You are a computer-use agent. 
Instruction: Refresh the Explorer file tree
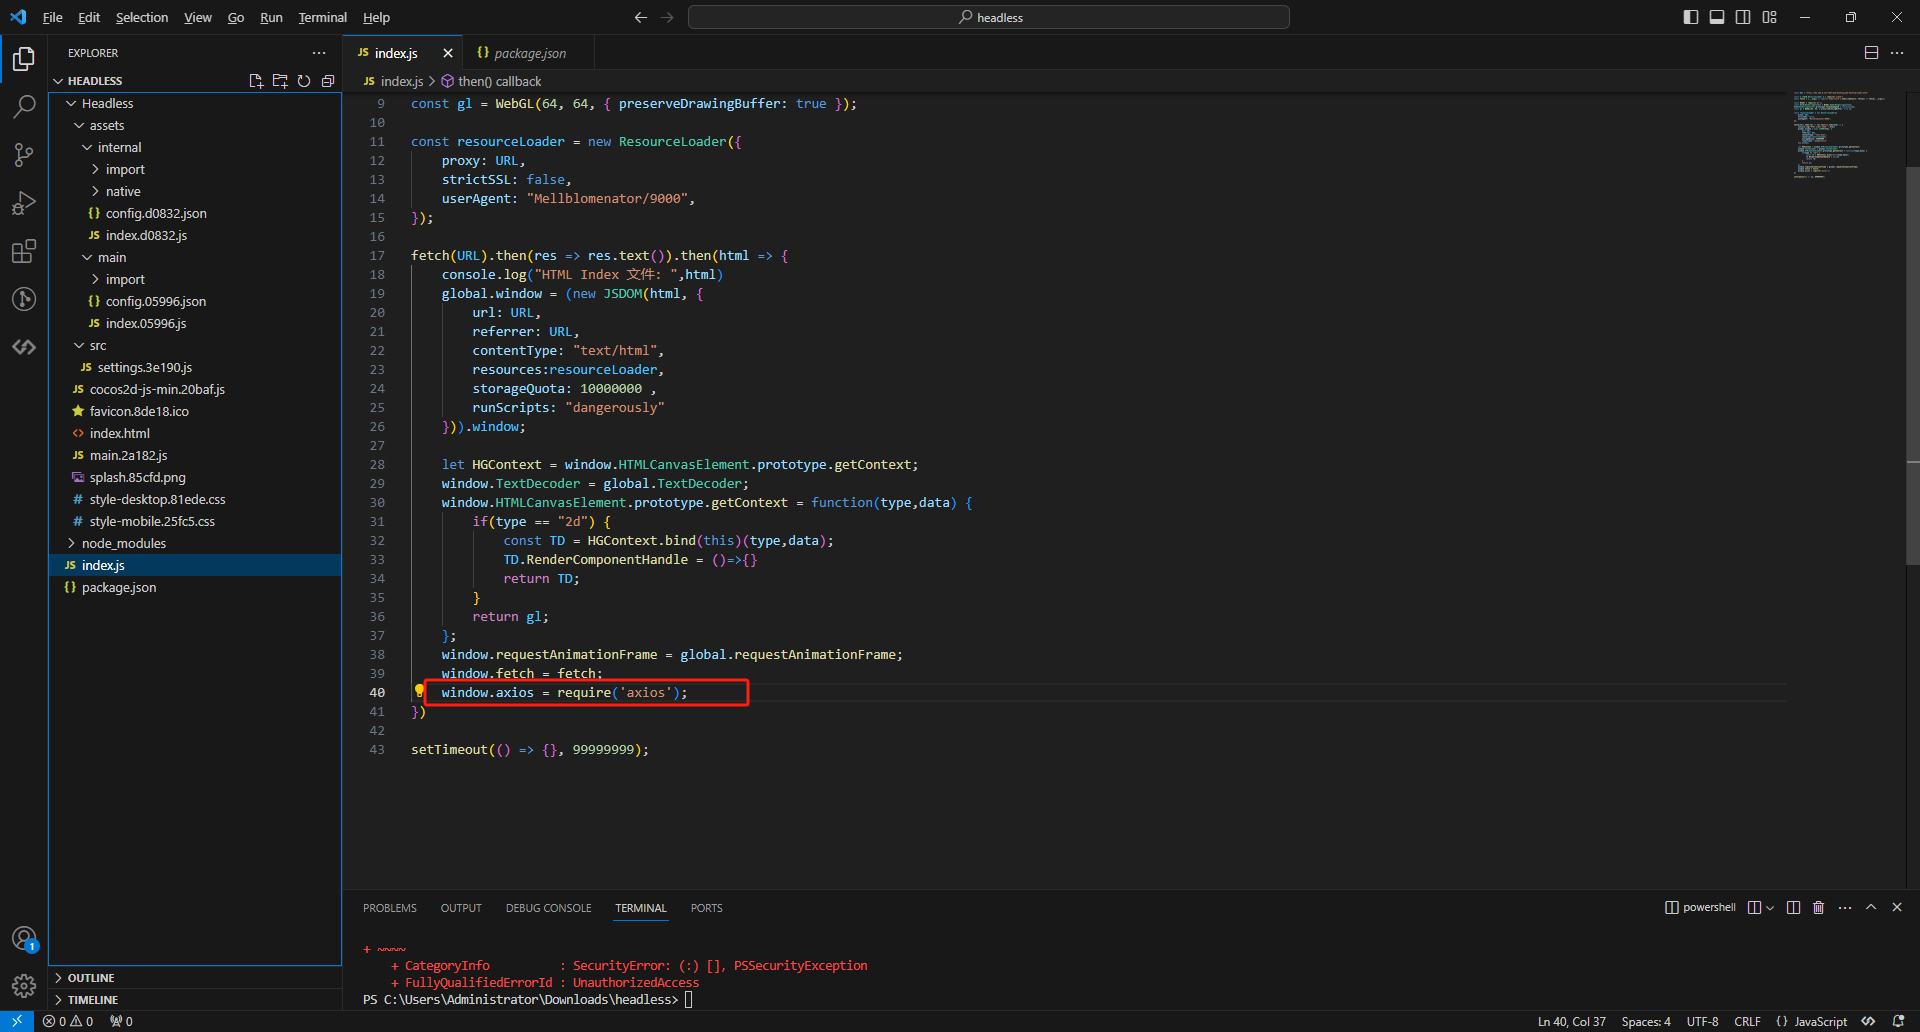point(304,81)
